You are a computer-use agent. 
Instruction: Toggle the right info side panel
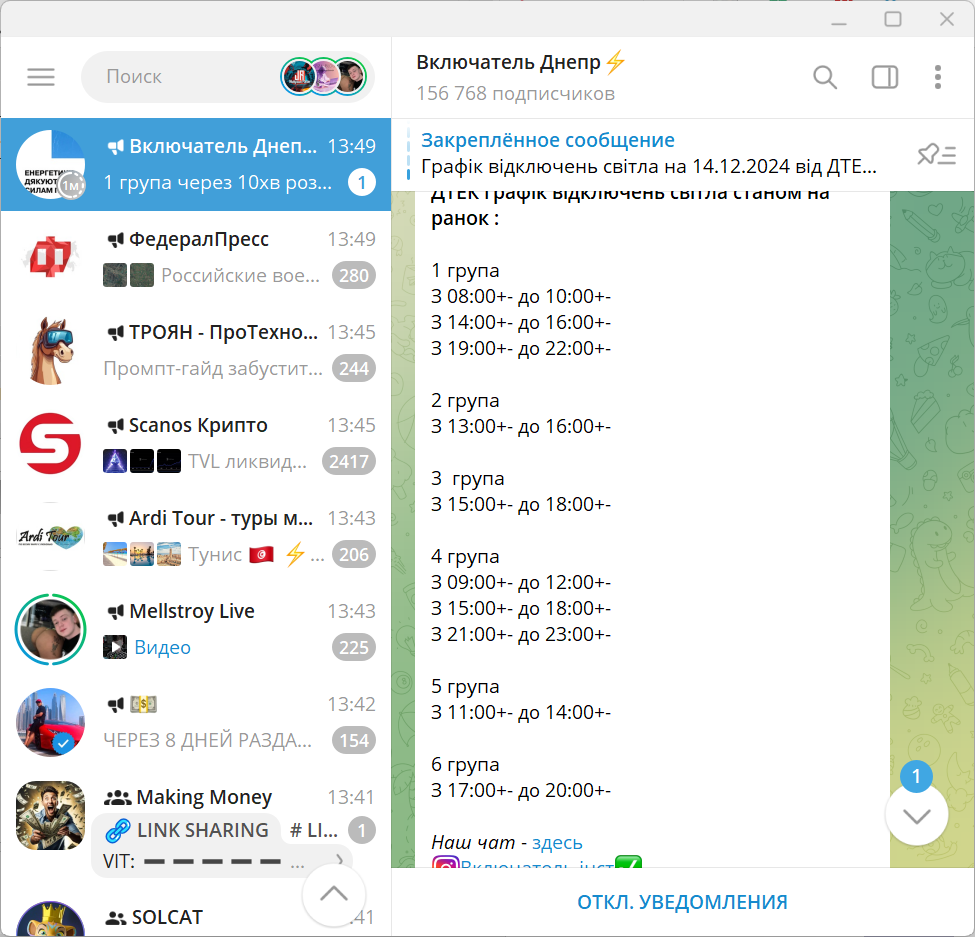click(x=884, y=77)
